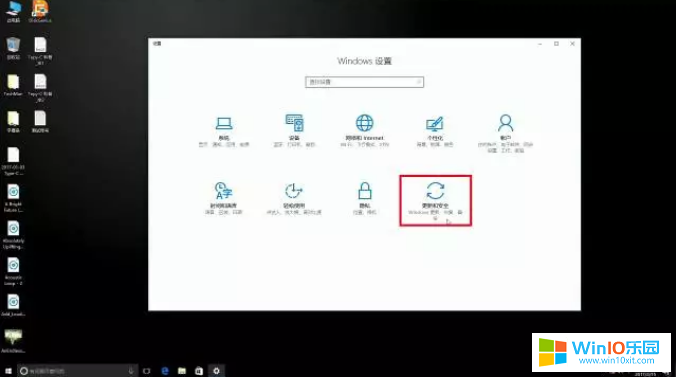676x377 pixels.
Task: Select the A Bright Future audio file
Action: 13,198
